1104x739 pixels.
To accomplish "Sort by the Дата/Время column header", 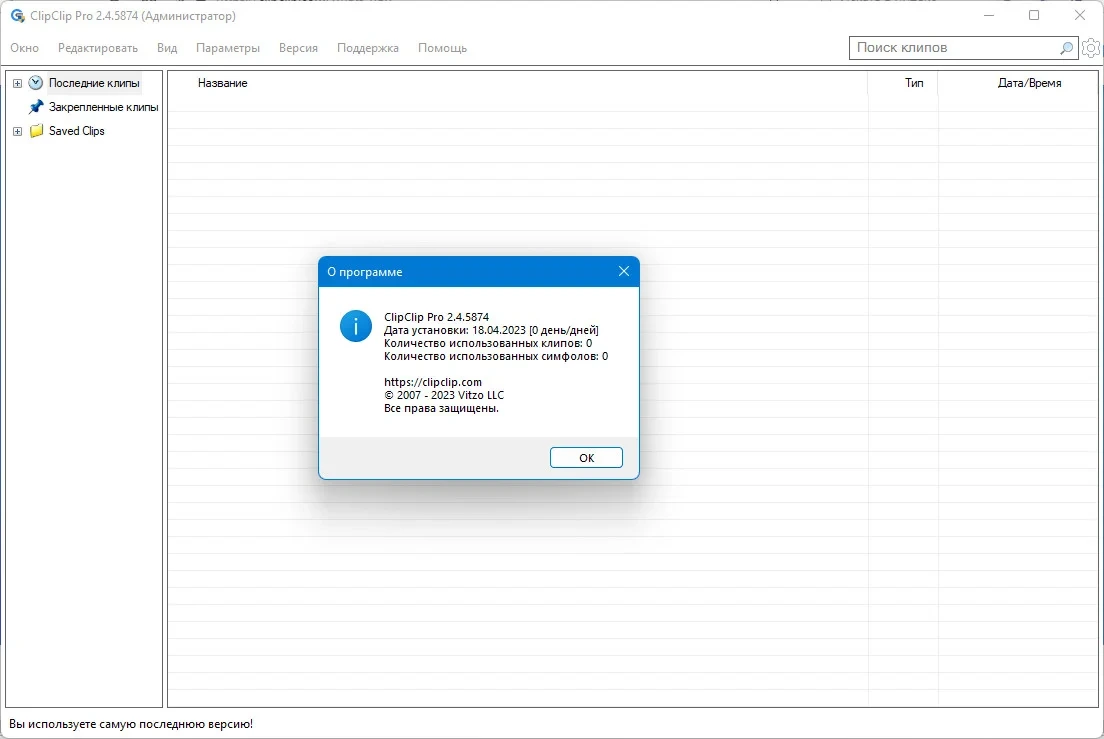I will point(1029,83).
